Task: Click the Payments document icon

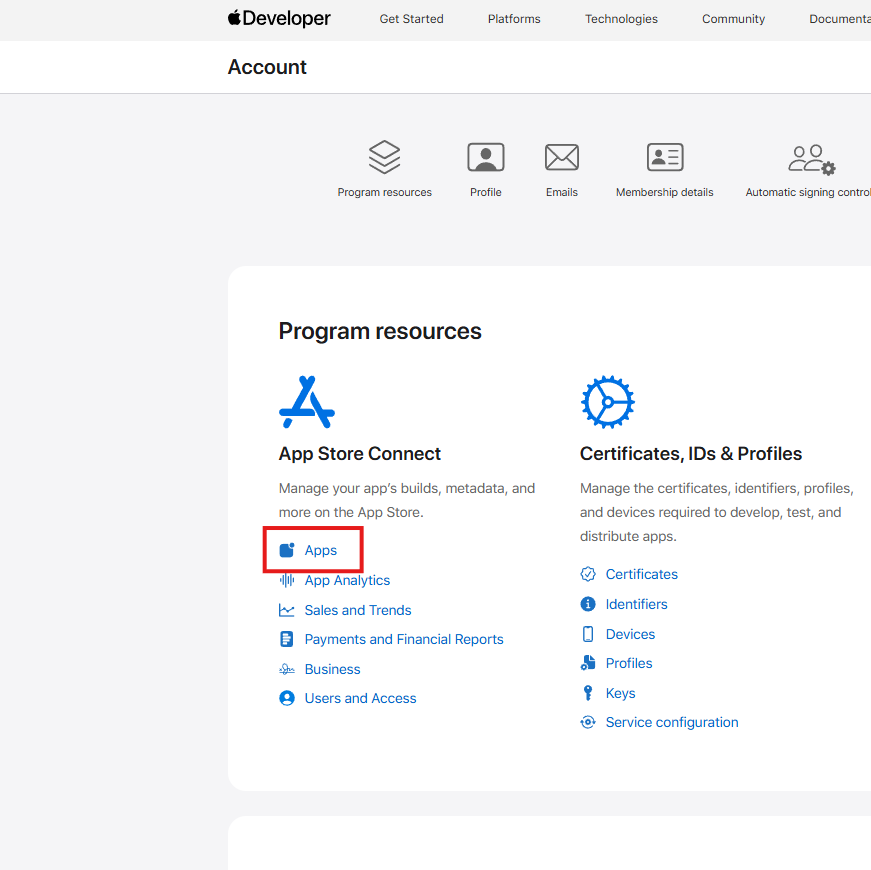Action: (x=287, y=639)
